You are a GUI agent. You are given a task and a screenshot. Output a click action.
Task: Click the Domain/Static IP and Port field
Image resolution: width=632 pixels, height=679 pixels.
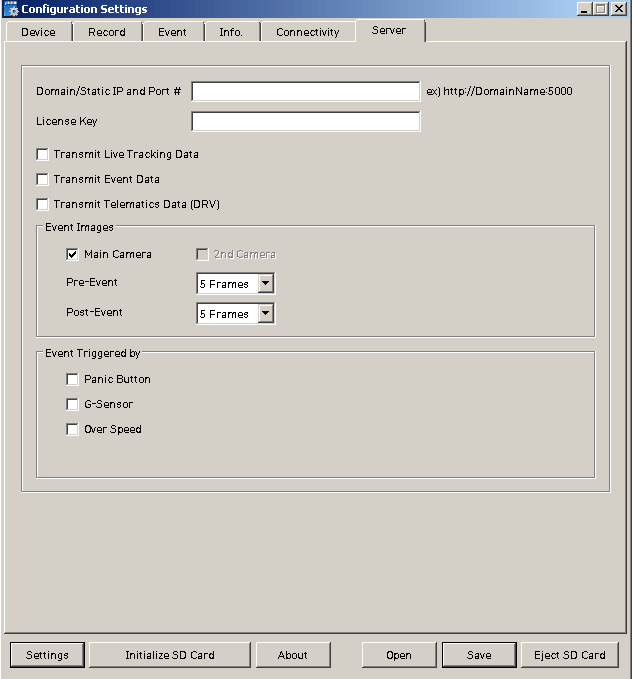tap(305, 91)
